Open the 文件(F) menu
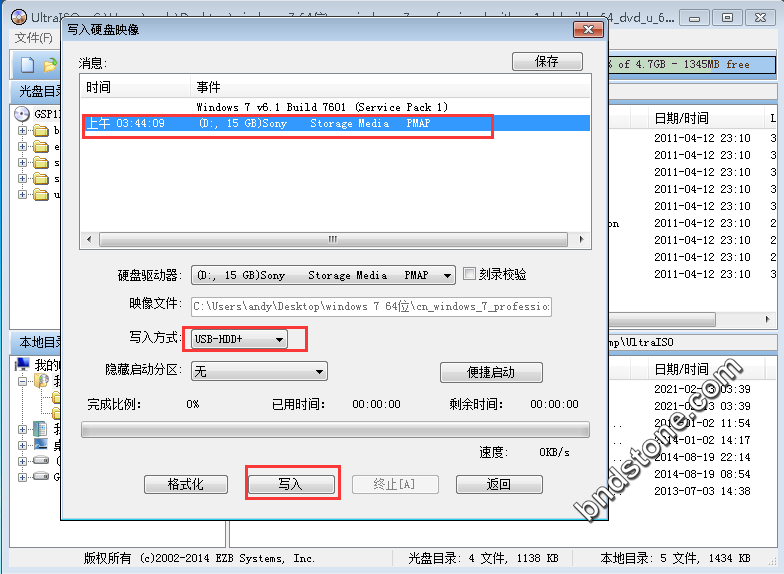784x574 pixels. [34, 38]
